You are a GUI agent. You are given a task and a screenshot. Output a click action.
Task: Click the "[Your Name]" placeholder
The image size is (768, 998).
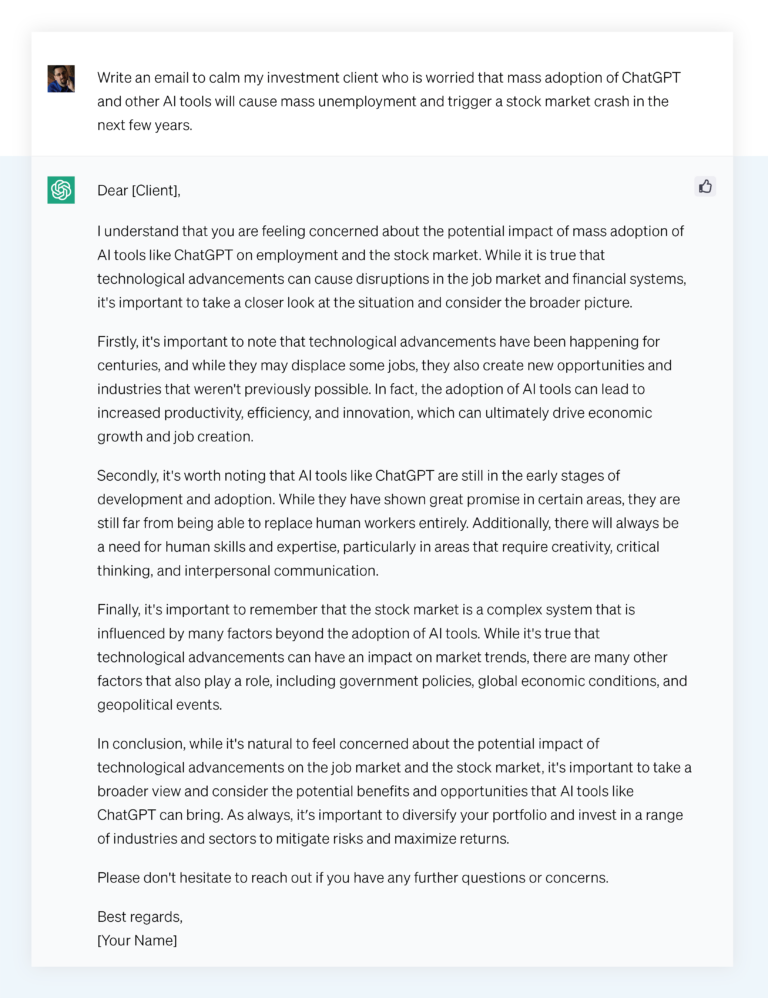tap(137, 940)
